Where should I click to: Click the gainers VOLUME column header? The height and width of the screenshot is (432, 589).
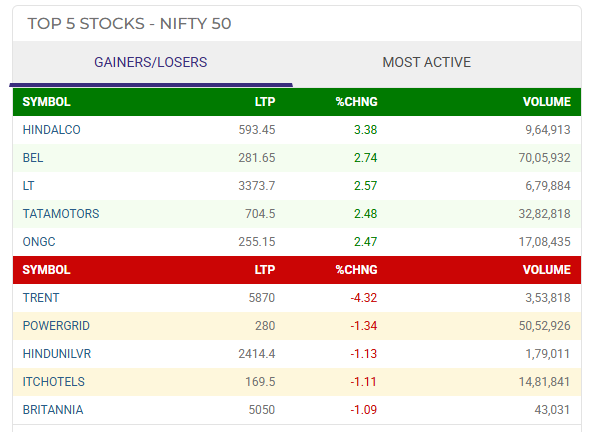[547, 102]
